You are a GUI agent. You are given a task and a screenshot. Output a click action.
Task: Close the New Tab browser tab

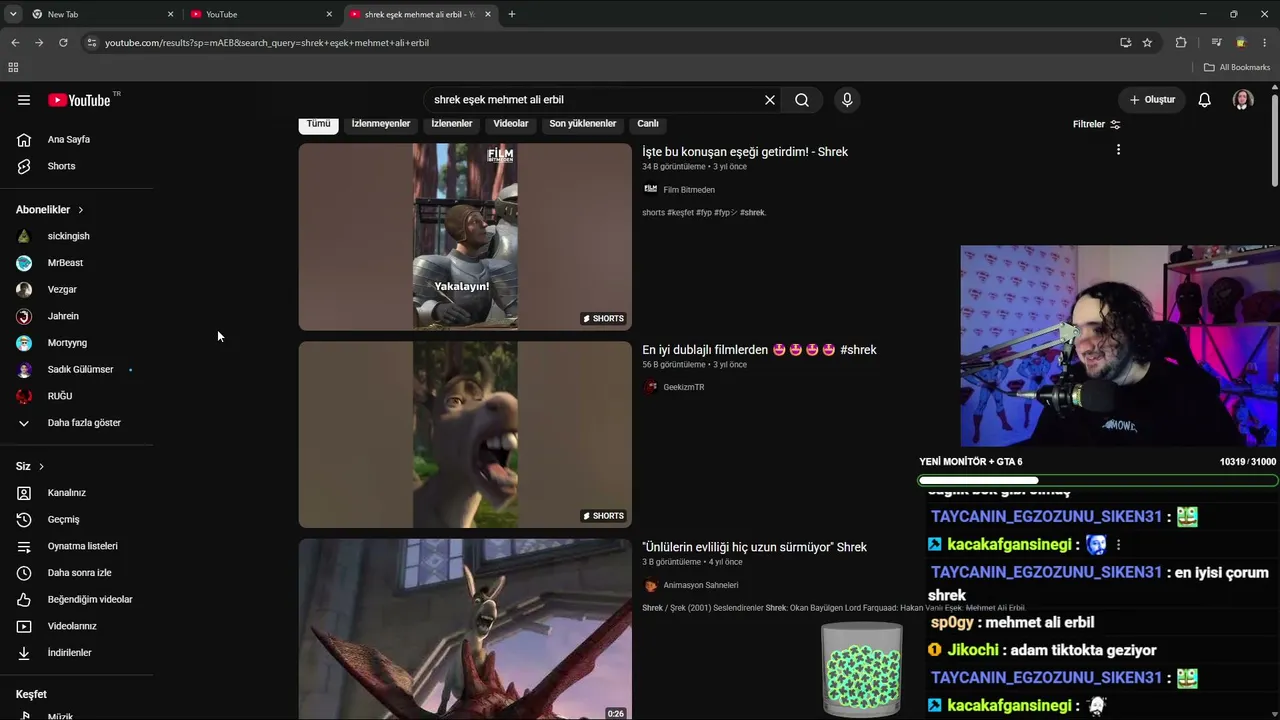pyautogui.click(x=171, y=14)
